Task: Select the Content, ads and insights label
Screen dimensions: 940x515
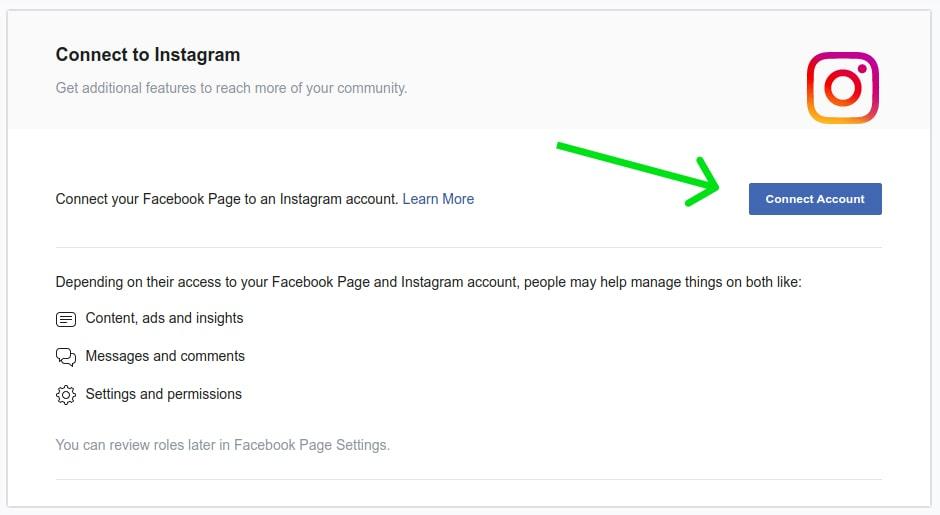Action: [x=164, y=318]
